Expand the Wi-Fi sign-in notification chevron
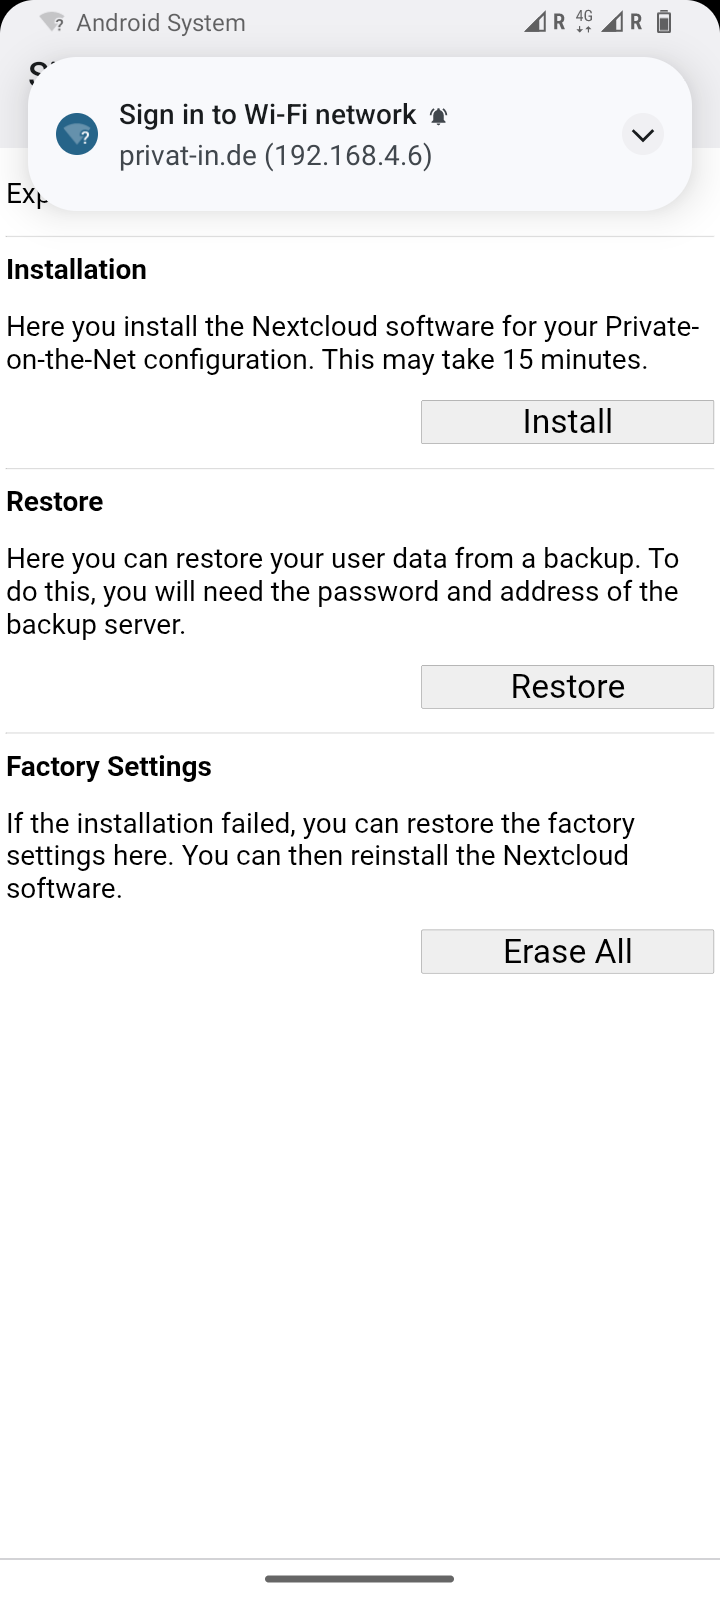 pyautogui.click(x=643, y=134)
